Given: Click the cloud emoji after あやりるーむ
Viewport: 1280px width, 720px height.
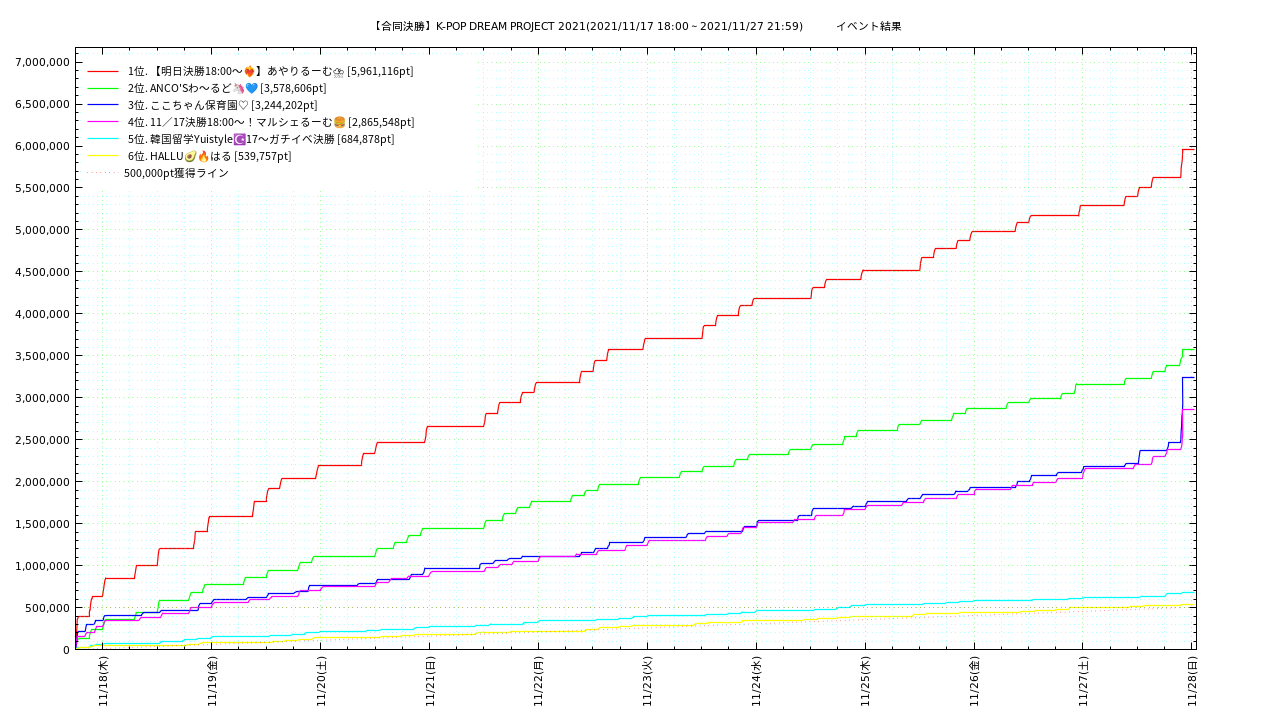Looking at the screenshot, I should (x=339, y=71).
